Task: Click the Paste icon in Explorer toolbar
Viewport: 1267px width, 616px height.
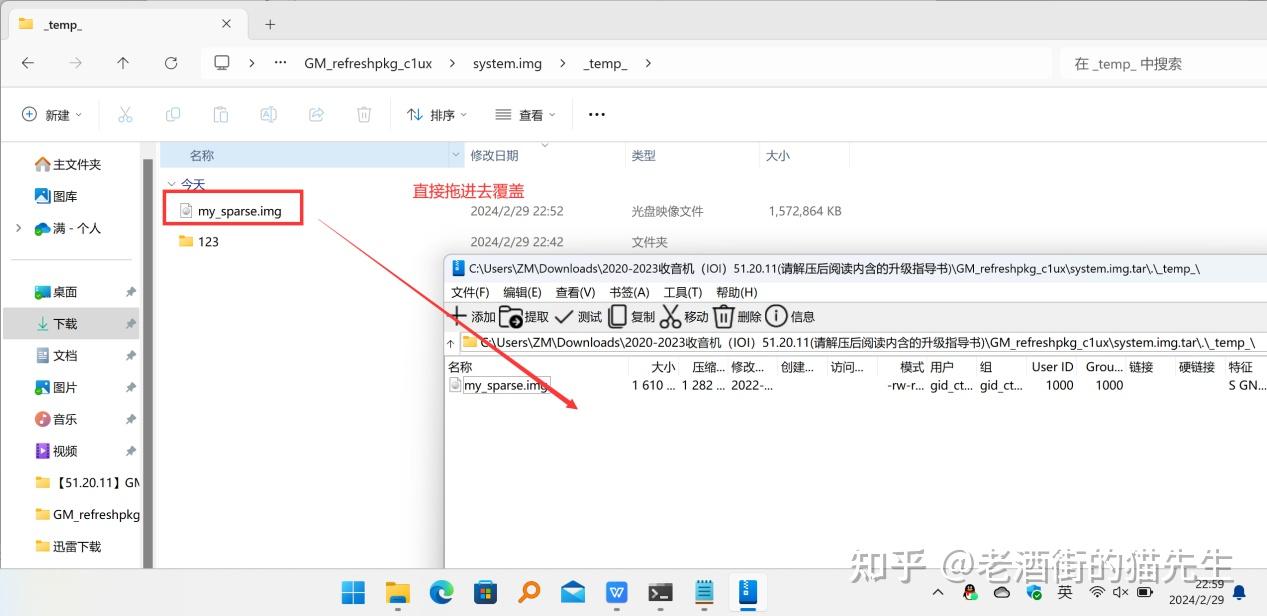Action: (x=220, y=114)
